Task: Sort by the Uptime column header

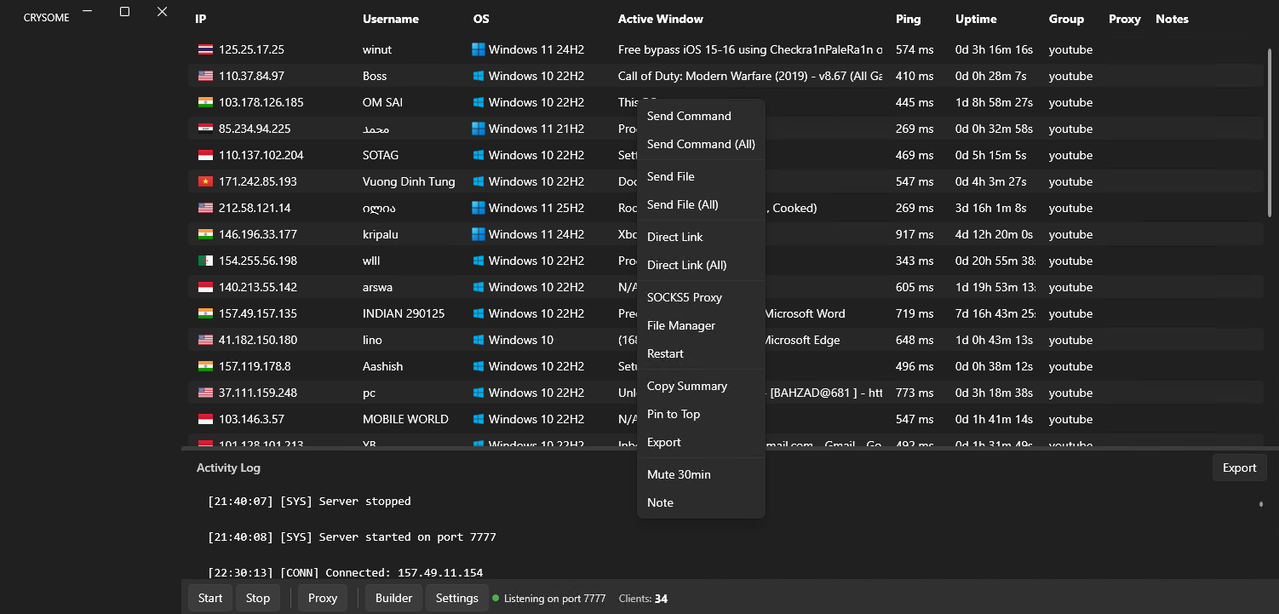Action: tap(976, 19)
